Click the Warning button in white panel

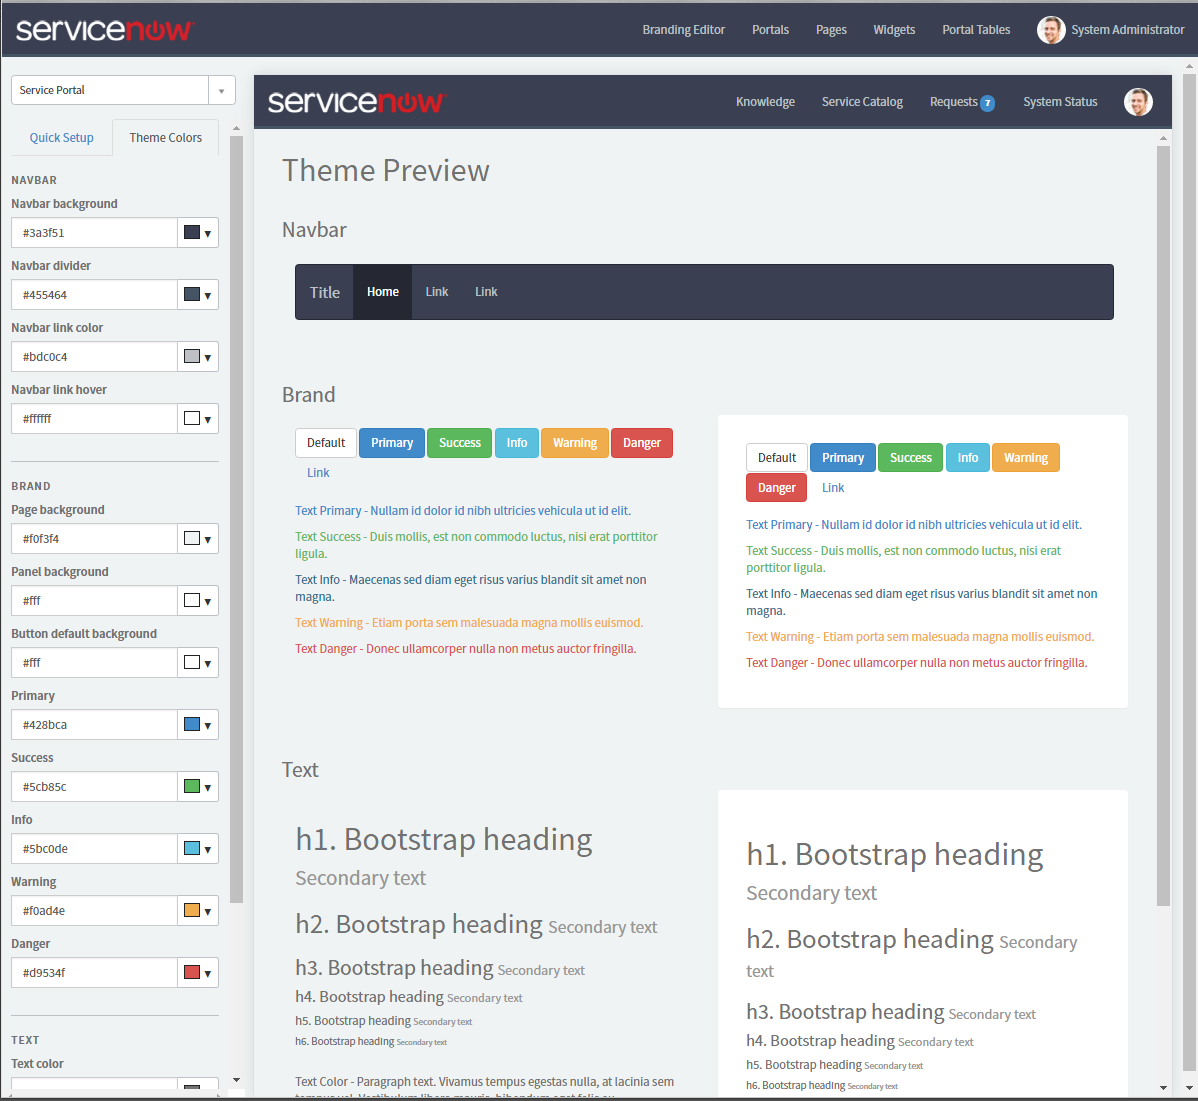[x=1025, y=458]
